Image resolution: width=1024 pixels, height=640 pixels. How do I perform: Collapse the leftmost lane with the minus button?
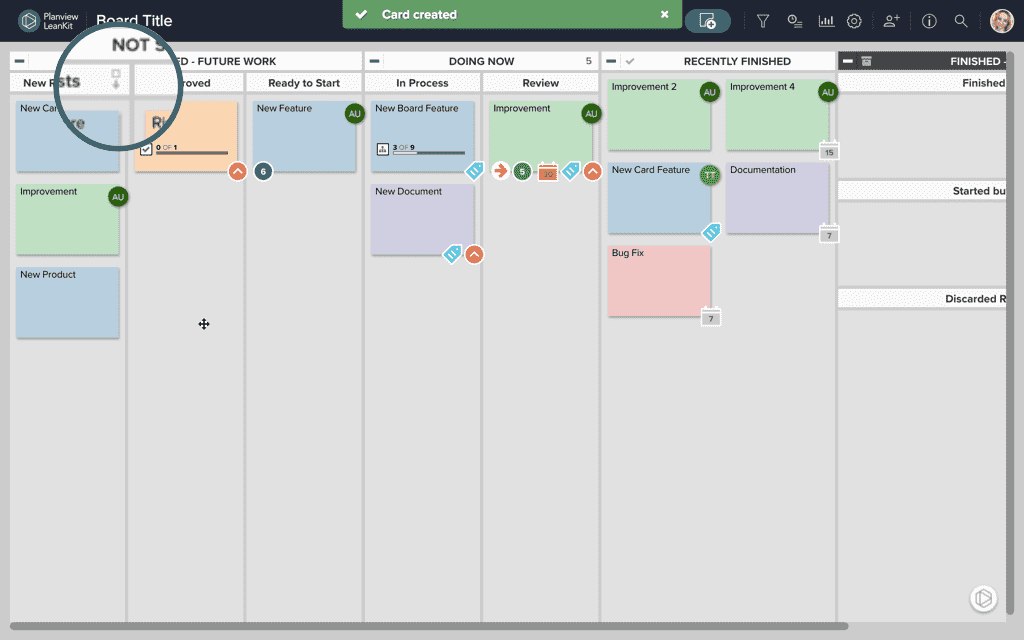(x=20, y=61)
